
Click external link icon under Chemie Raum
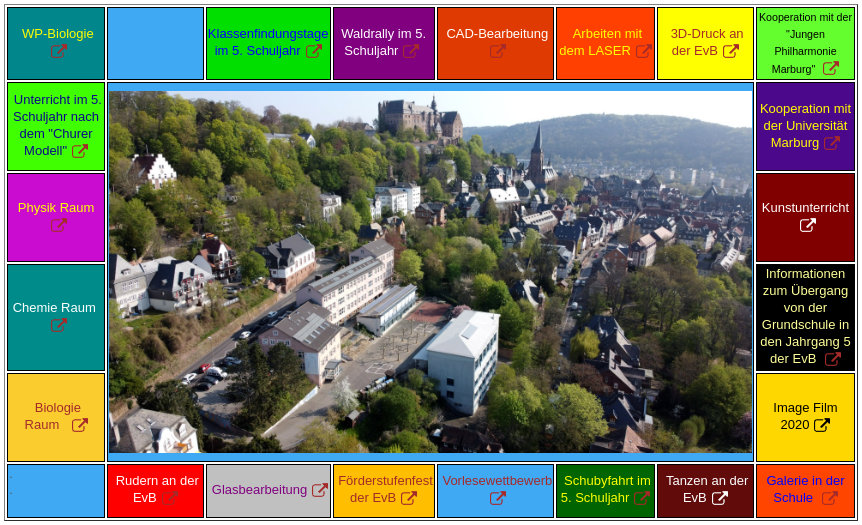pos(59,326)
